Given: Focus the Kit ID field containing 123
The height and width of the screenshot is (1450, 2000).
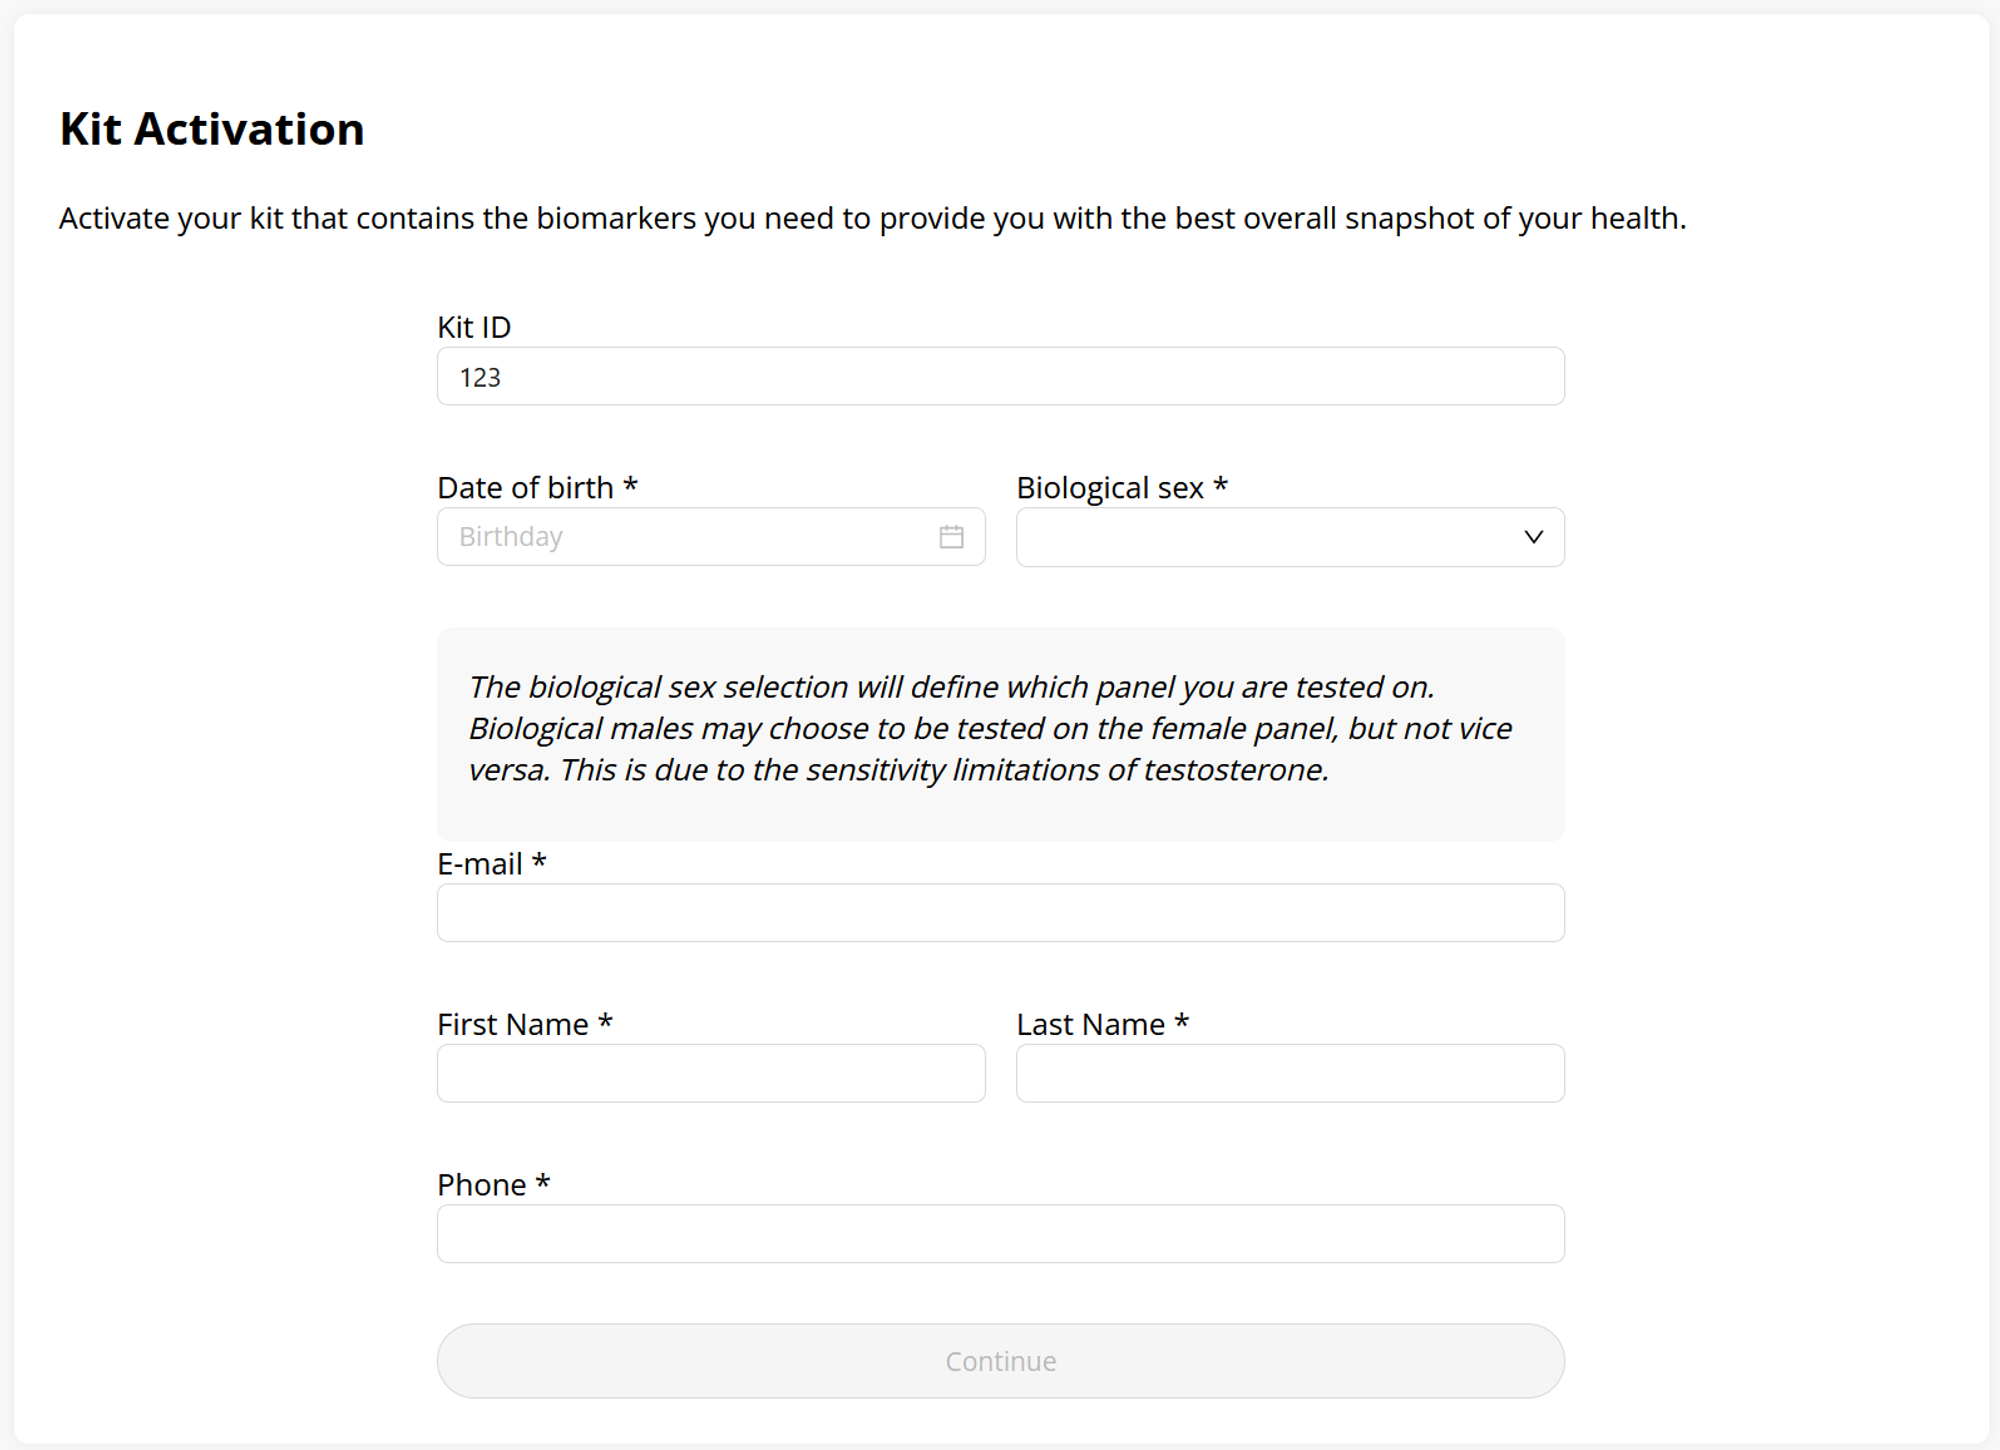Looking at the screenshot, I should point(1000,376).
